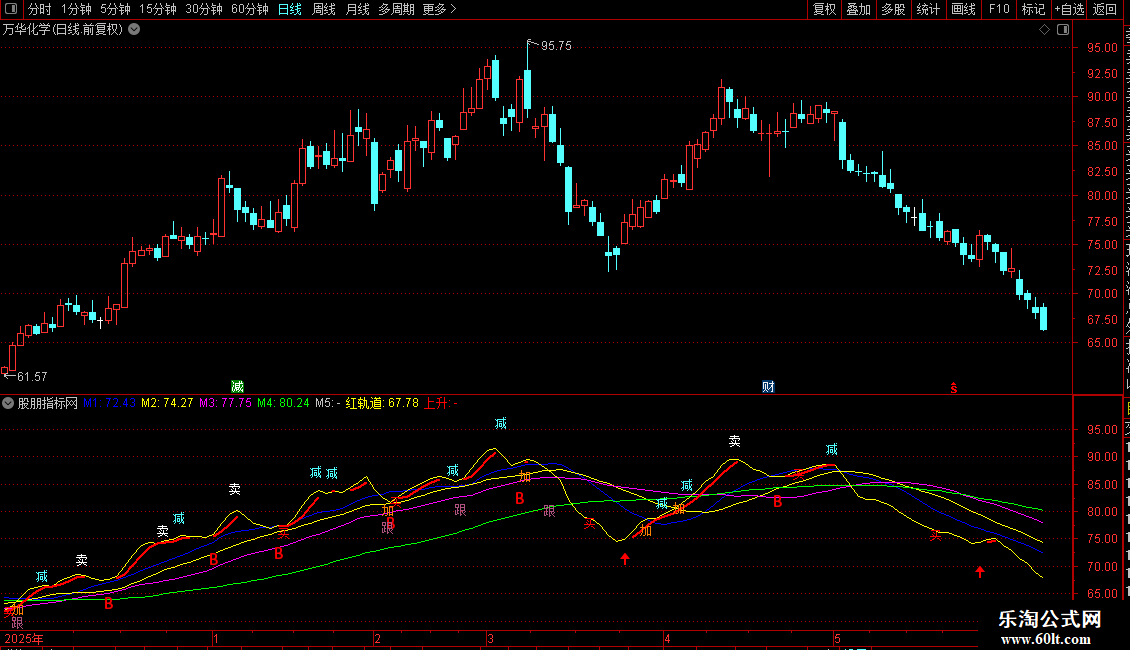Select the 15分钟 period
This screenshot has width=1130, height=650.
pyautogui.click(x=158, y=9)
